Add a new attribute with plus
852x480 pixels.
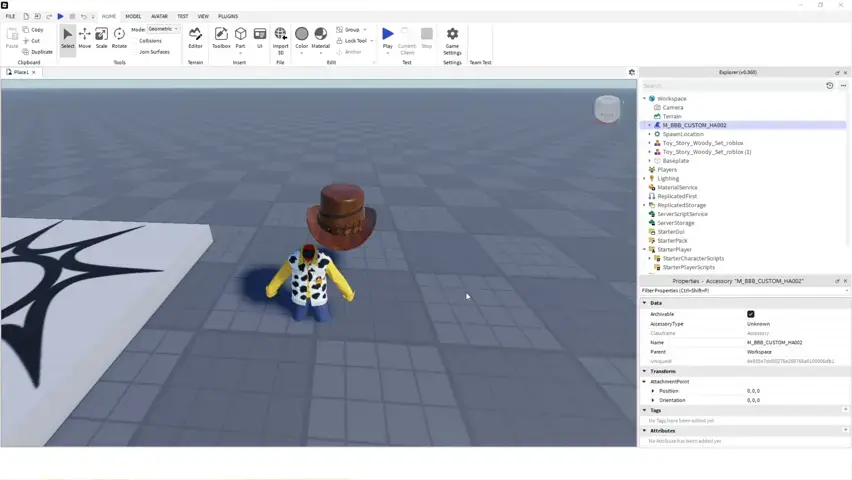pyautogui.click(x=845, y=430)
